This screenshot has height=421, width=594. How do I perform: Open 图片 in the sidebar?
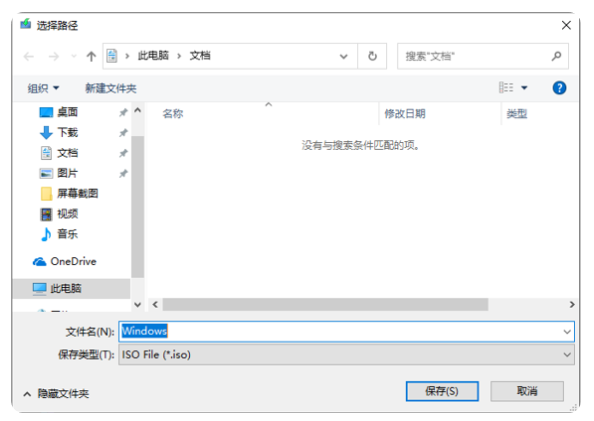(67, 173)
